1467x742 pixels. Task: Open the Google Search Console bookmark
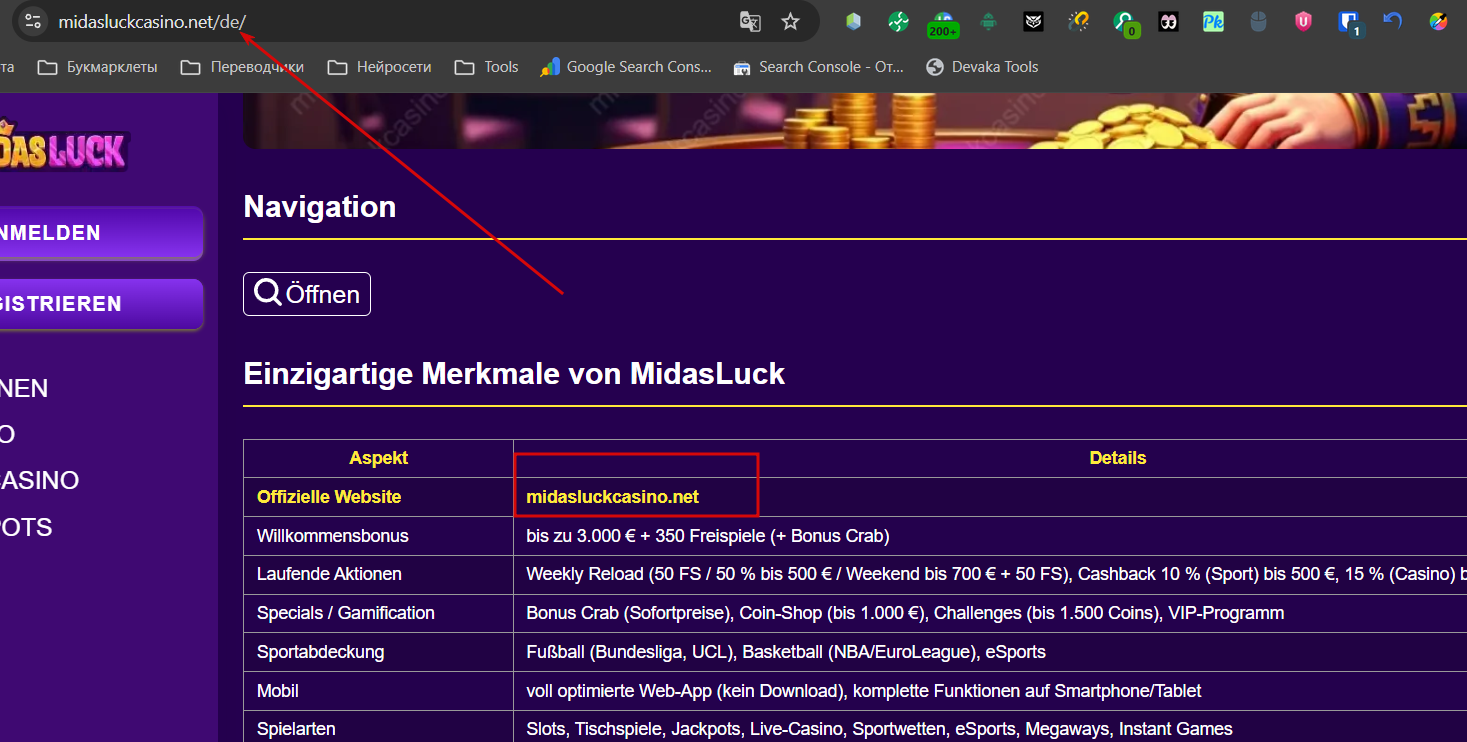point(626,67)
